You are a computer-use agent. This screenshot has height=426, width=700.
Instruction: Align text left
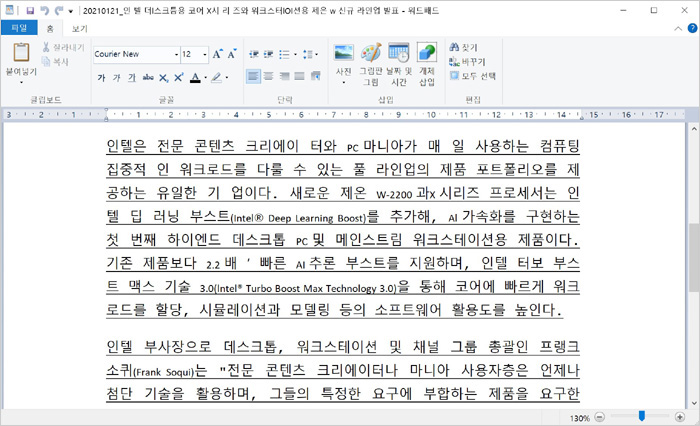point(253,76)
